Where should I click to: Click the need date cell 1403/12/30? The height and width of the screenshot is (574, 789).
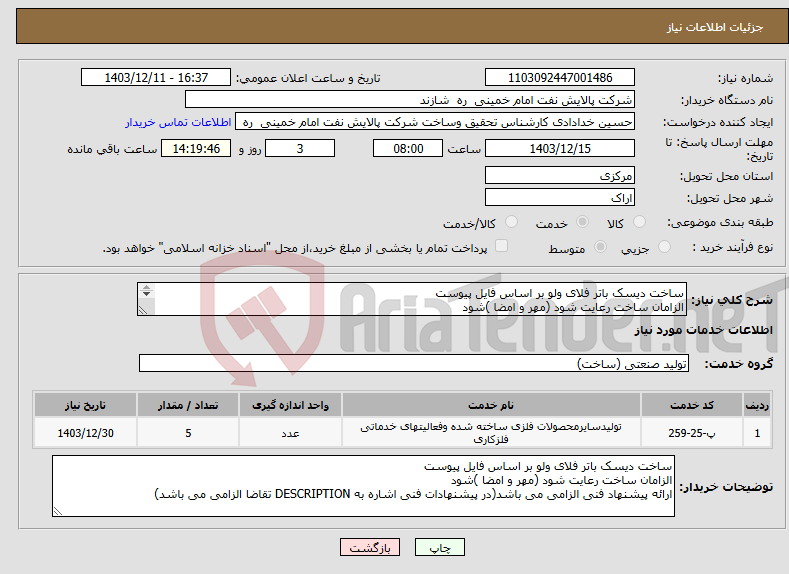[86, 433]
